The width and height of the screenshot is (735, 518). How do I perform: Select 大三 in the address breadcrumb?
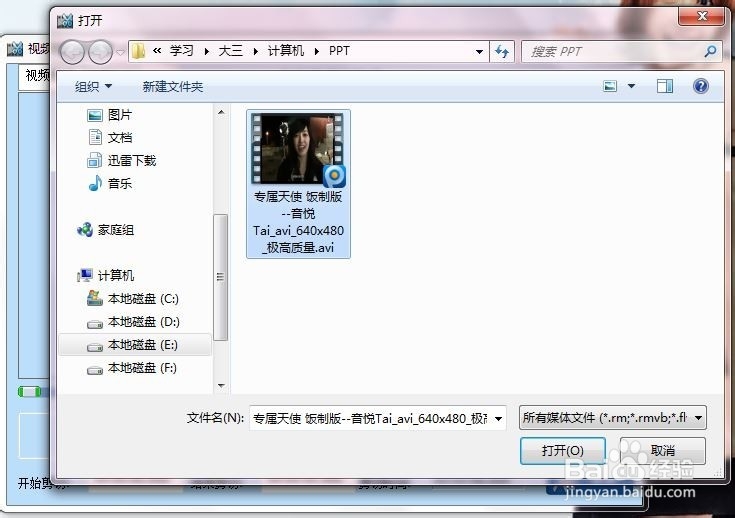coord(230,51)
